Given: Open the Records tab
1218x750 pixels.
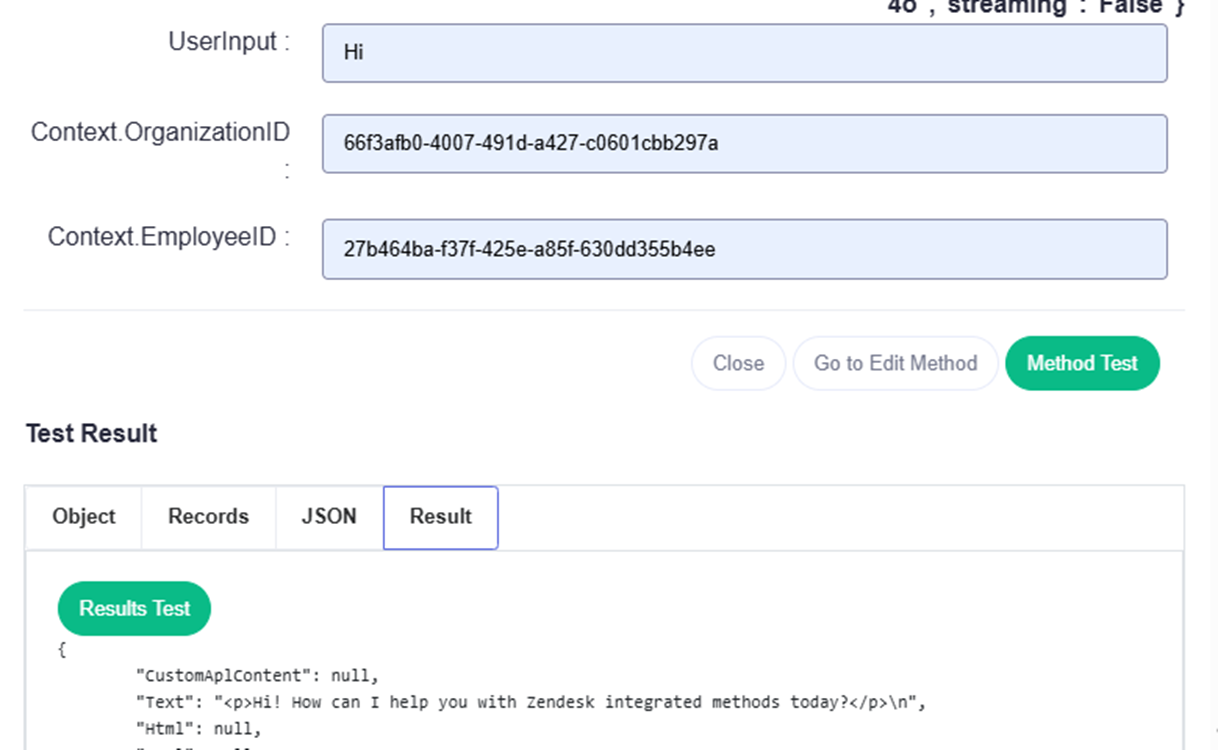Looking at the screenshot, I should 208,517.
